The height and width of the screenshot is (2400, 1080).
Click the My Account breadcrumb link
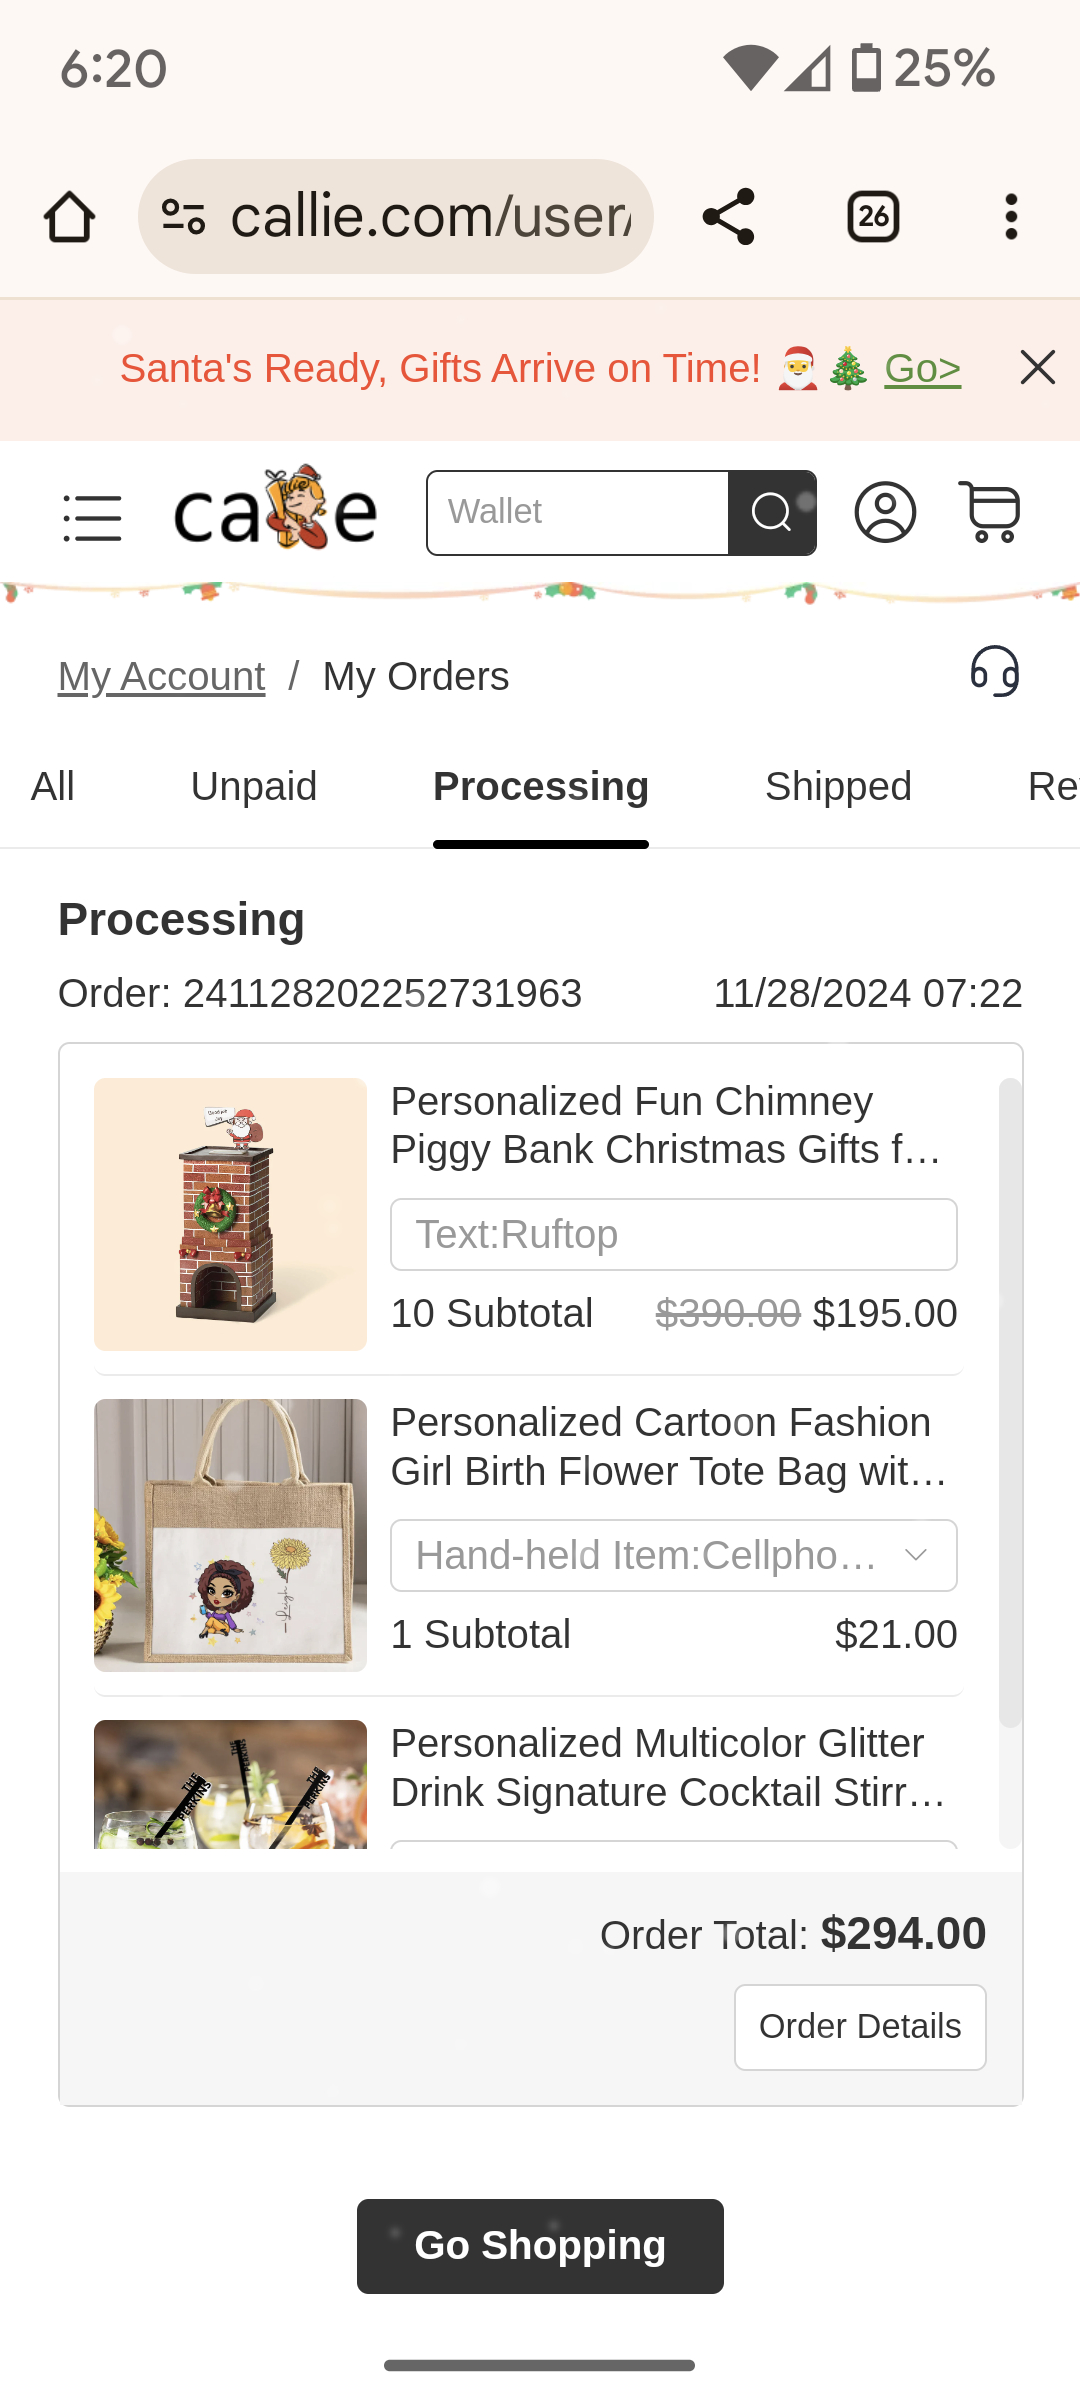click(x=161, y=677)
